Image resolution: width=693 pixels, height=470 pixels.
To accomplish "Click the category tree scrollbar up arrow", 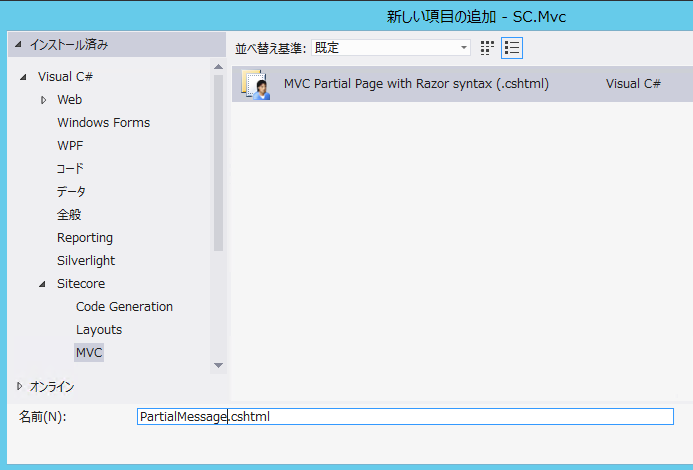I will [218, 67].
